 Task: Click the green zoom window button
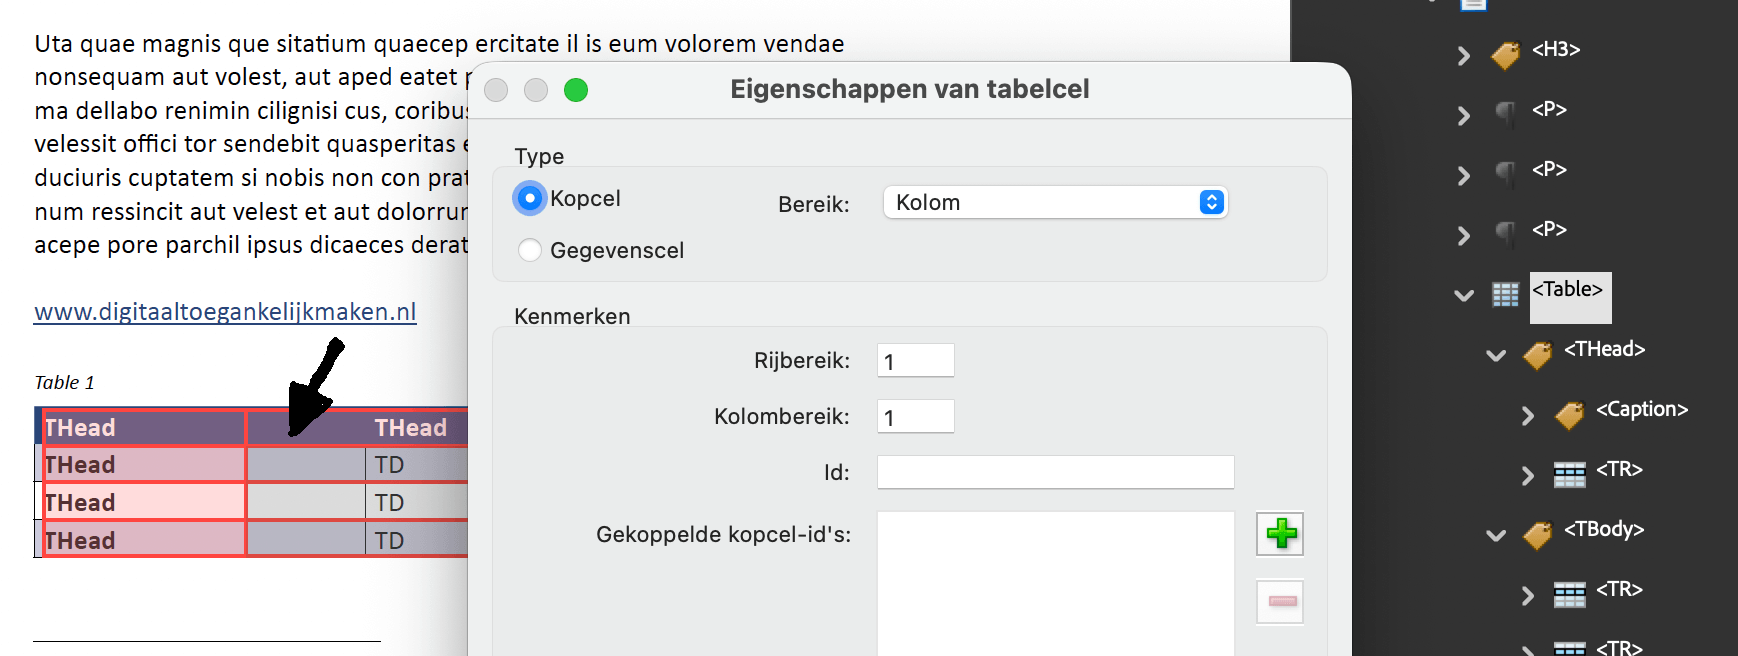pos(576,90)
